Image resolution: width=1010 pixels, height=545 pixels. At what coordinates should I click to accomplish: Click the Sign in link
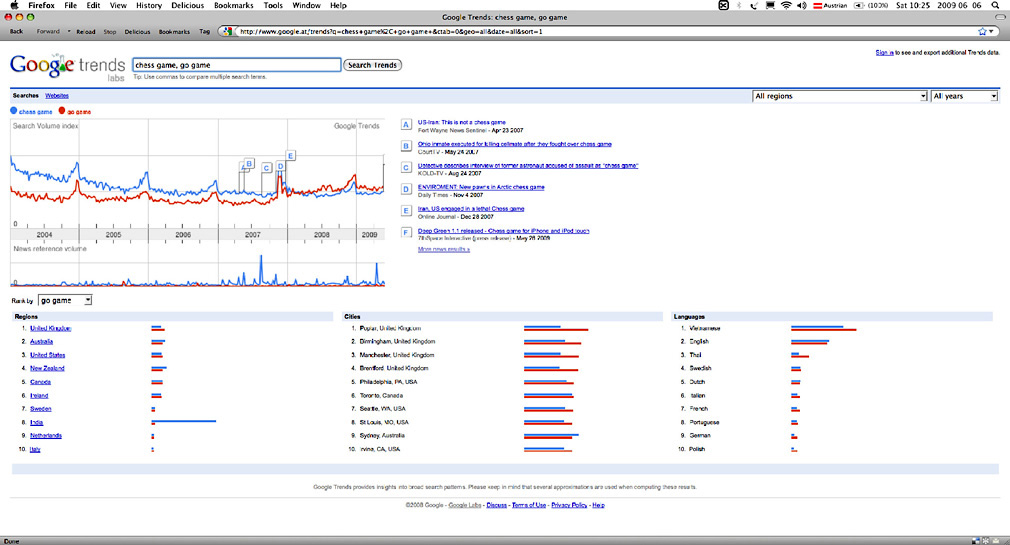click(x=884, y=51)
